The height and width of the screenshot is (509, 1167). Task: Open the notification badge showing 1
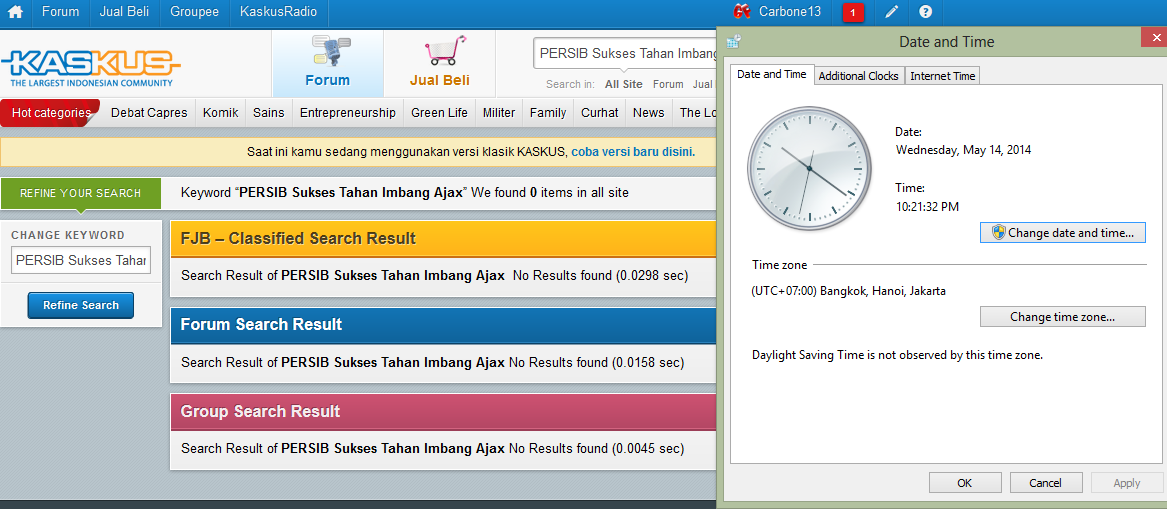coord(852,12)
